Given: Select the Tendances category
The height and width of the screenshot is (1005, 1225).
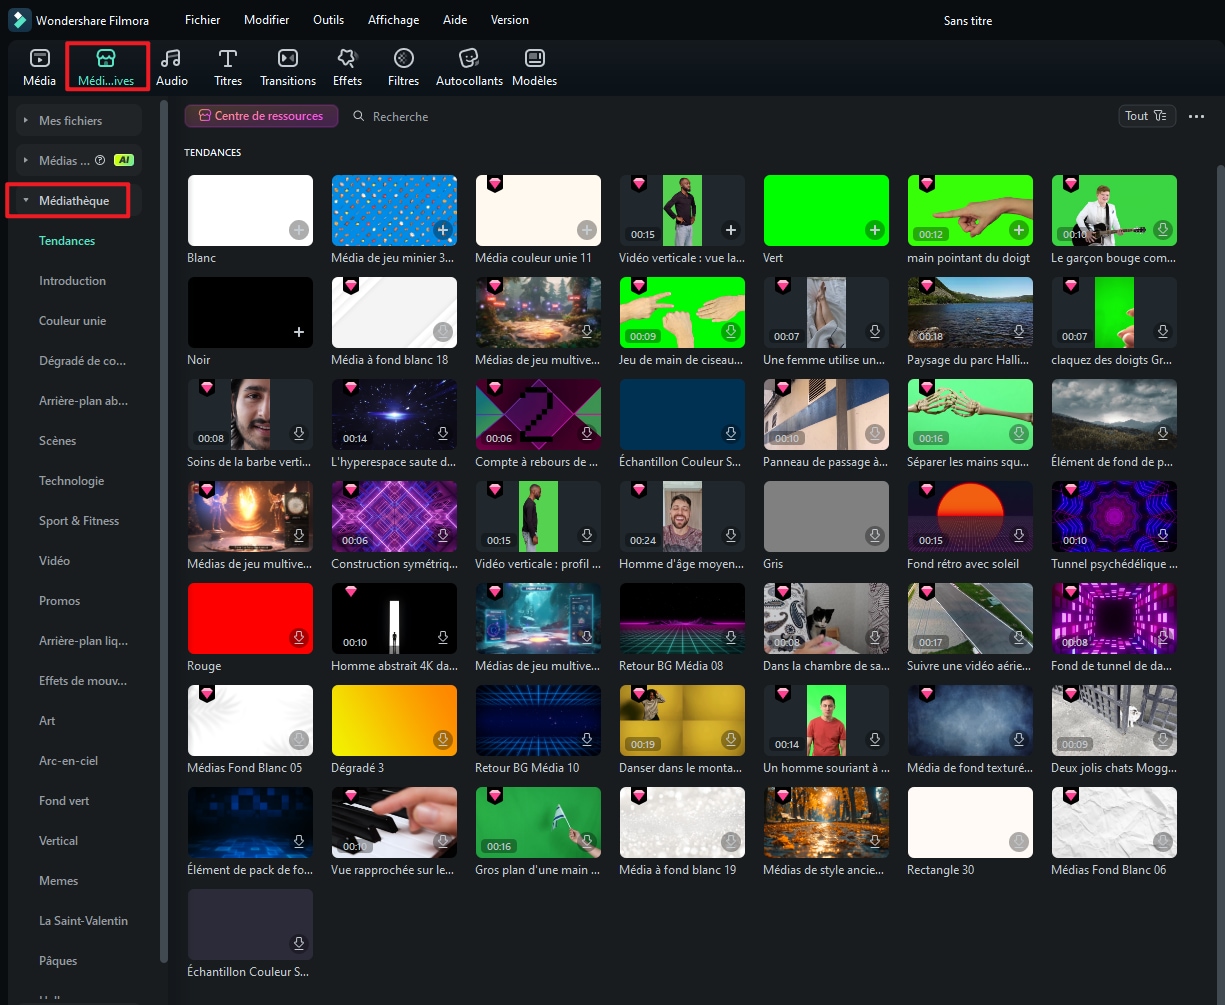Looking at the screenshot, I should click(x=67, y=241).
